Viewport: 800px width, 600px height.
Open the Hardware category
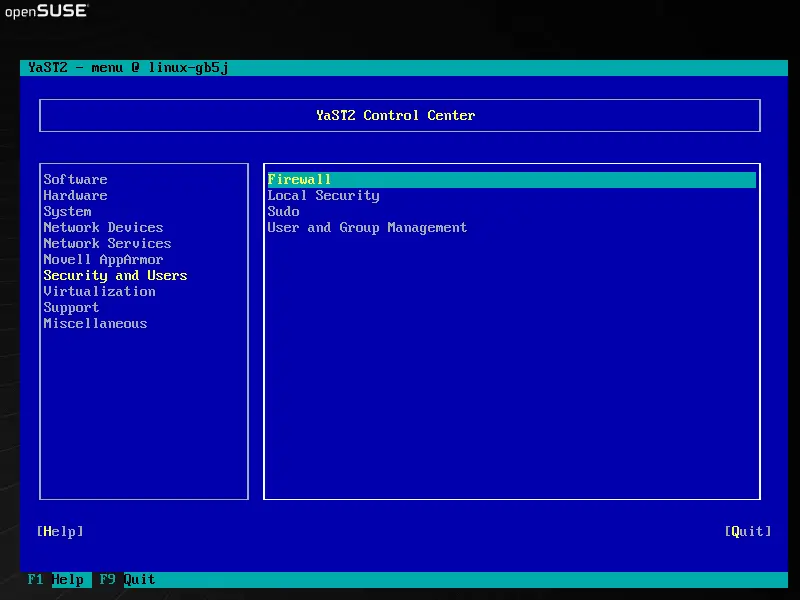click(76, 195)
